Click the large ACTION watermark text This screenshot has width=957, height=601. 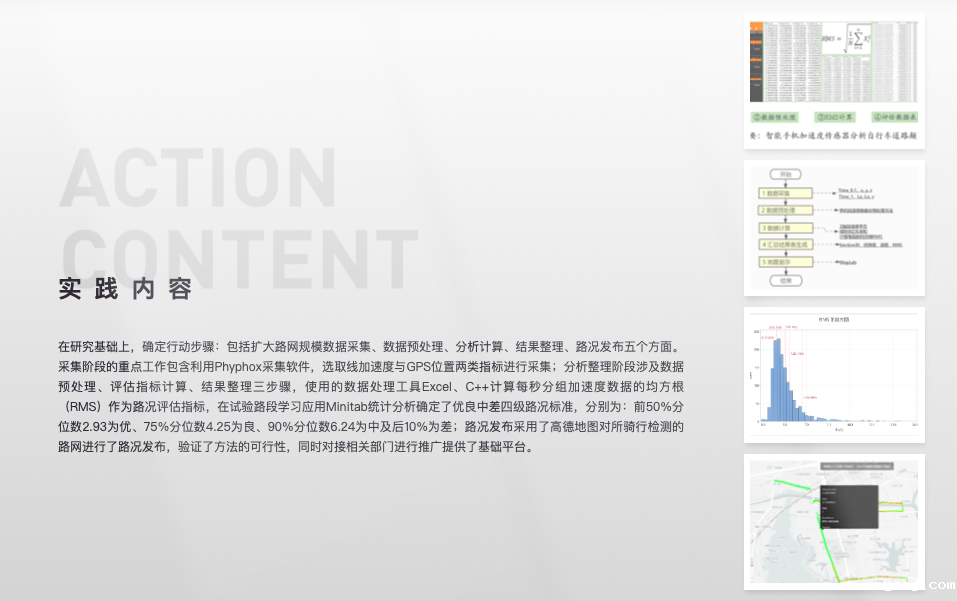tap(198, 179)
